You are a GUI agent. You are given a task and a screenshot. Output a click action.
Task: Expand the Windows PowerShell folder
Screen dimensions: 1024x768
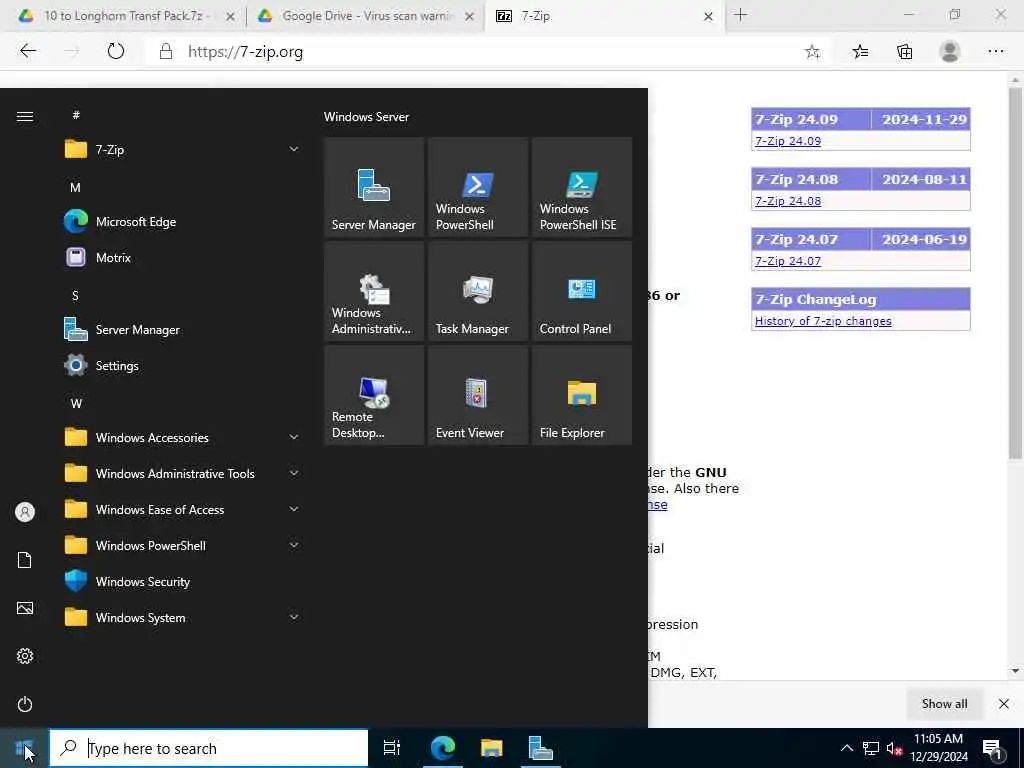183,545
